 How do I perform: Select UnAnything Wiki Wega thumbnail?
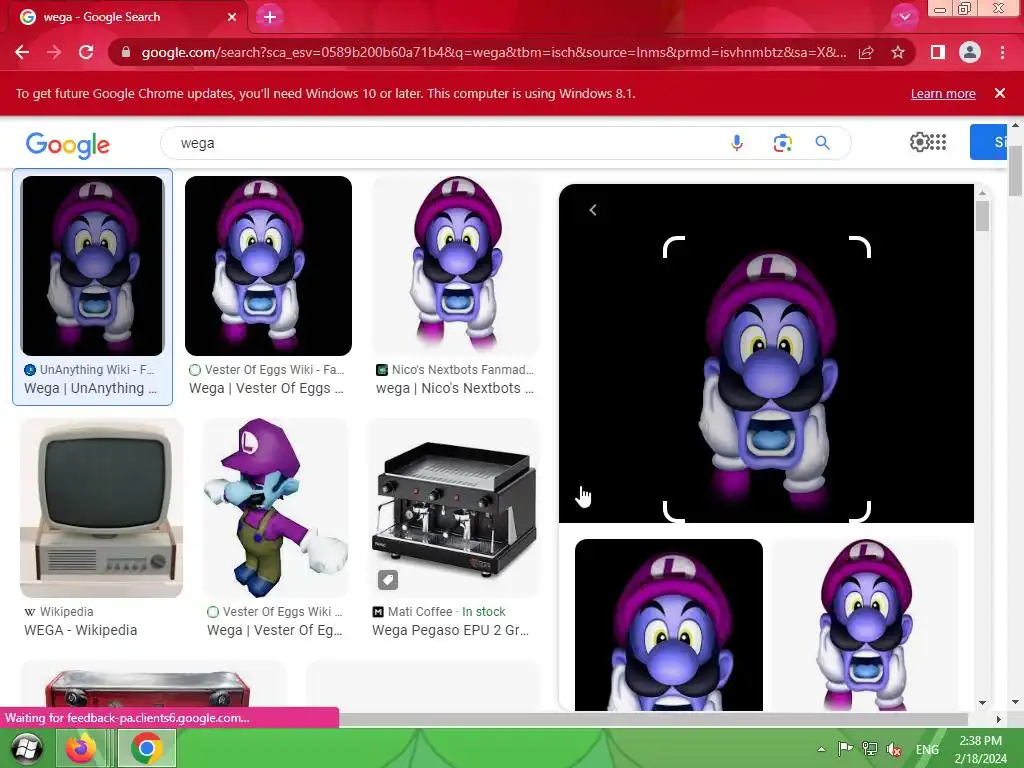point(92,266)
